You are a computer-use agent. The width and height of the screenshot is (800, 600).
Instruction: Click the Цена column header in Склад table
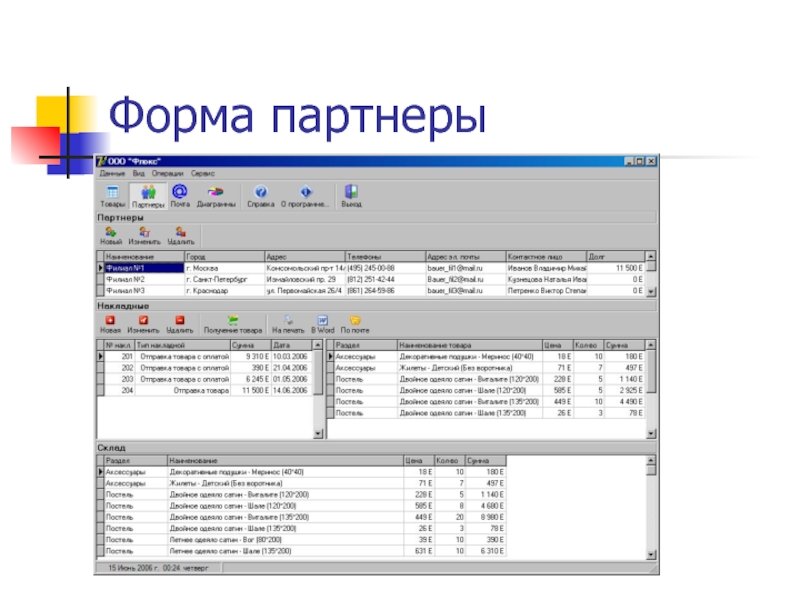click(x=419, y=461)
